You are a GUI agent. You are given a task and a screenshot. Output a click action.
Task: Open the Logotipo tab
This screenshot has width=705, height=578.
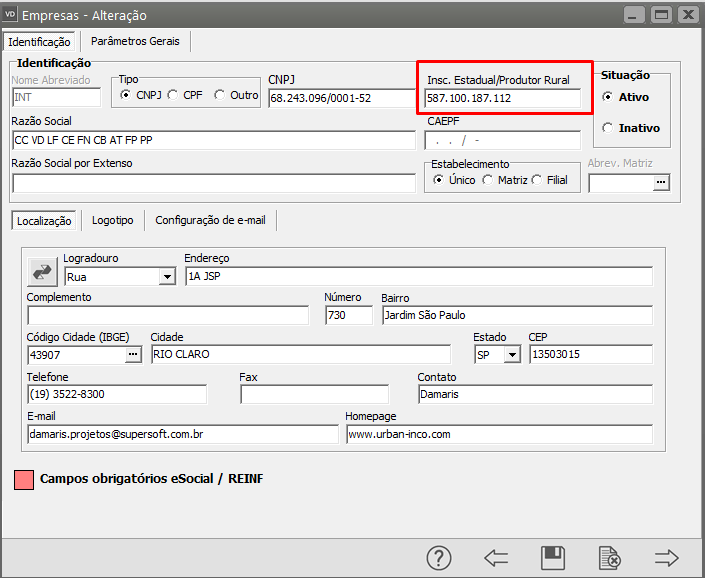point(113,220)
